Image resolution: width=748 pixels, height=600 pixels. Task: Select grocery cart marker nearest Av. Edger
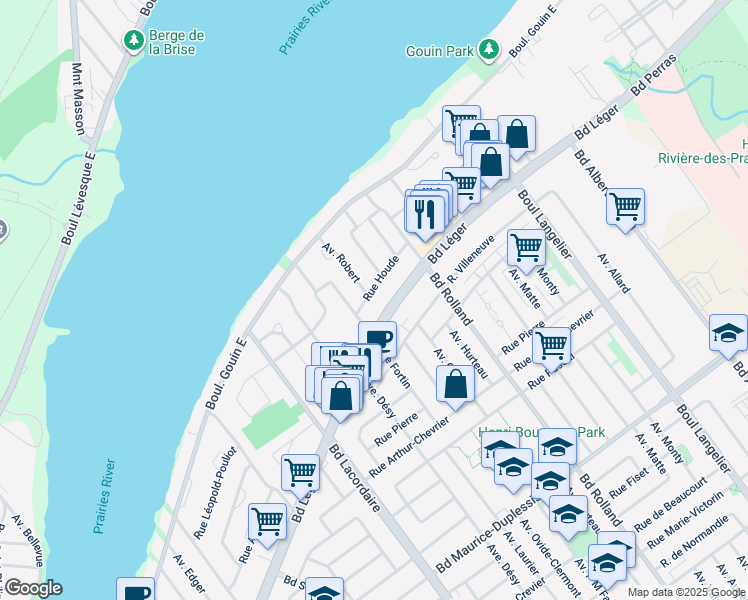click(268, 522)
